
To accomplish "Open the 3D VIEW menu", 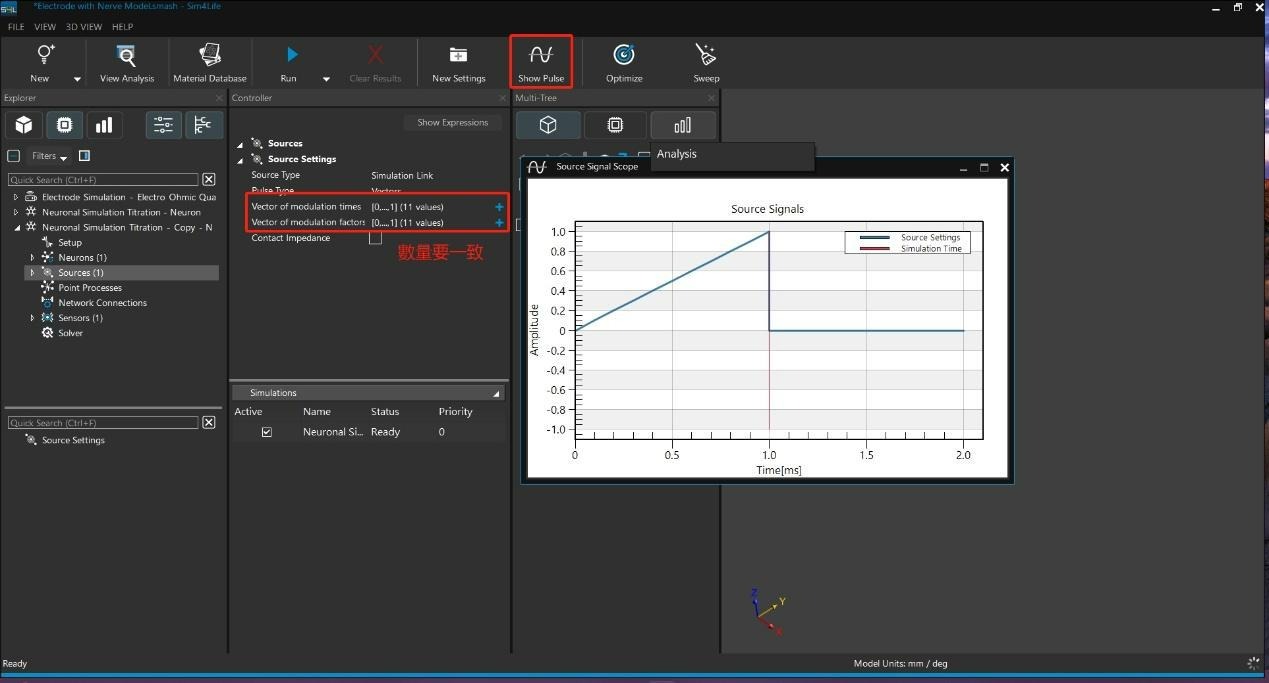I will (84, 27).
